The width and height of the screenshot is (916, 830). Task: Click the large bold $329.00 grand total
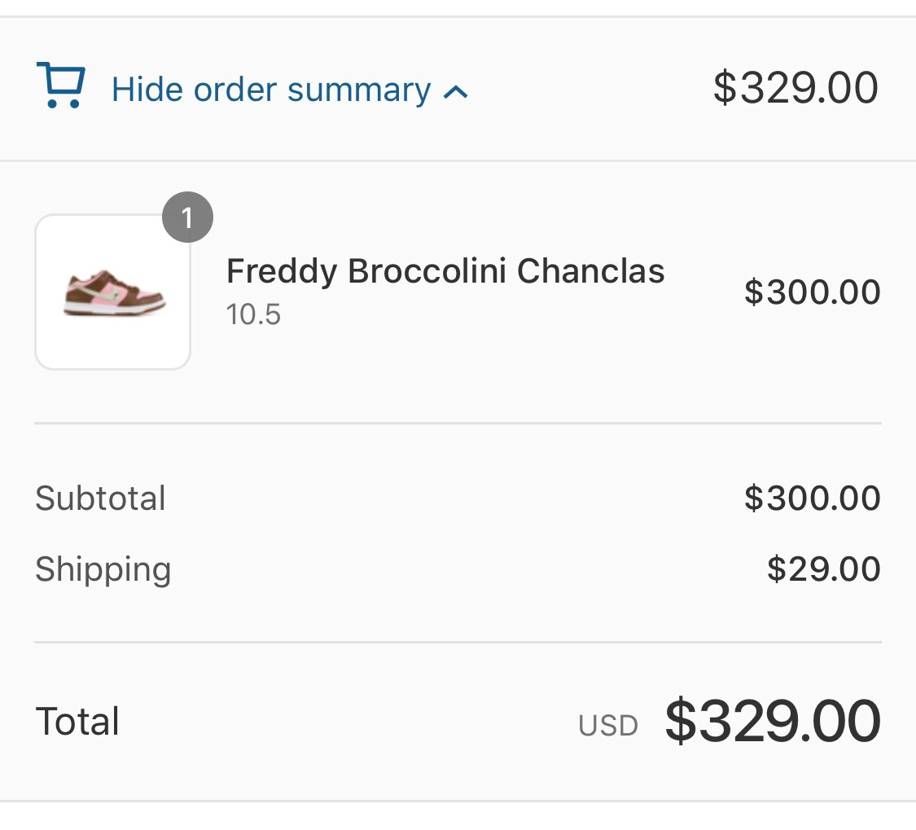(x=772, y=721)
